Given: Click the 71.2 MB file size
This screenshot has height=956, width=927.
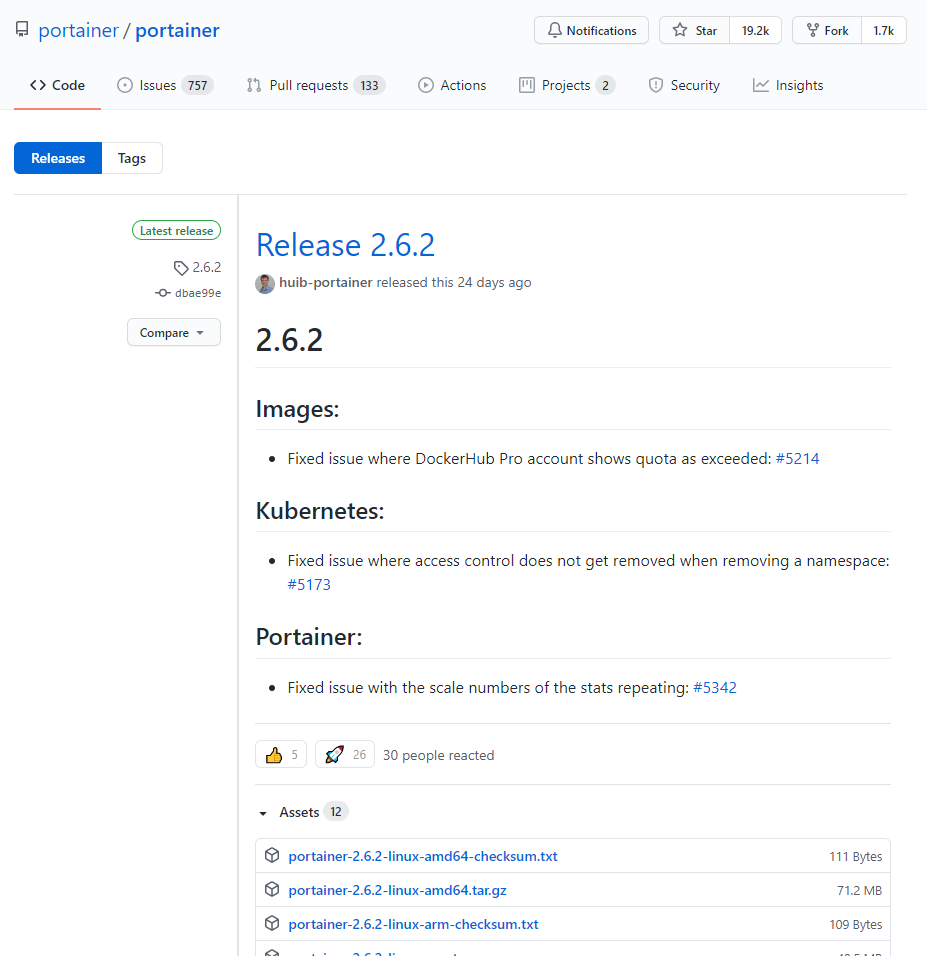Looking at the screenshot, I should (859, 891).
